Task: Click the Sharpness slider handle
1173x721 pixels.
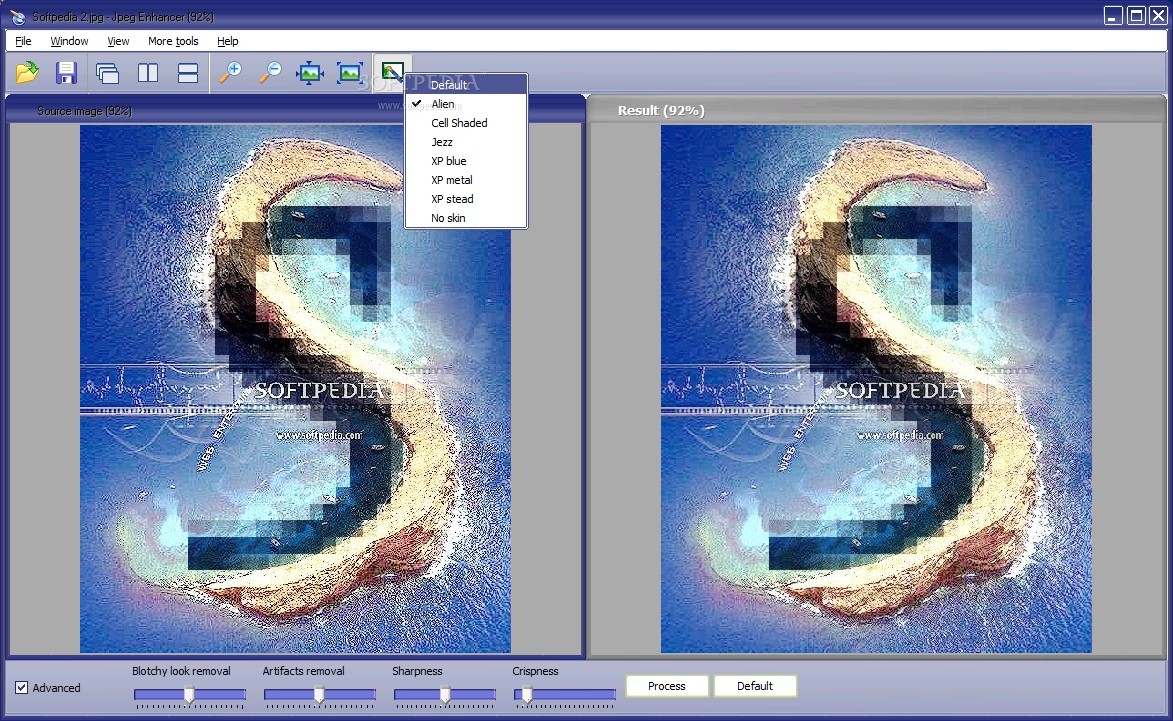Action: pyautogui.click(x=445, y=695)
